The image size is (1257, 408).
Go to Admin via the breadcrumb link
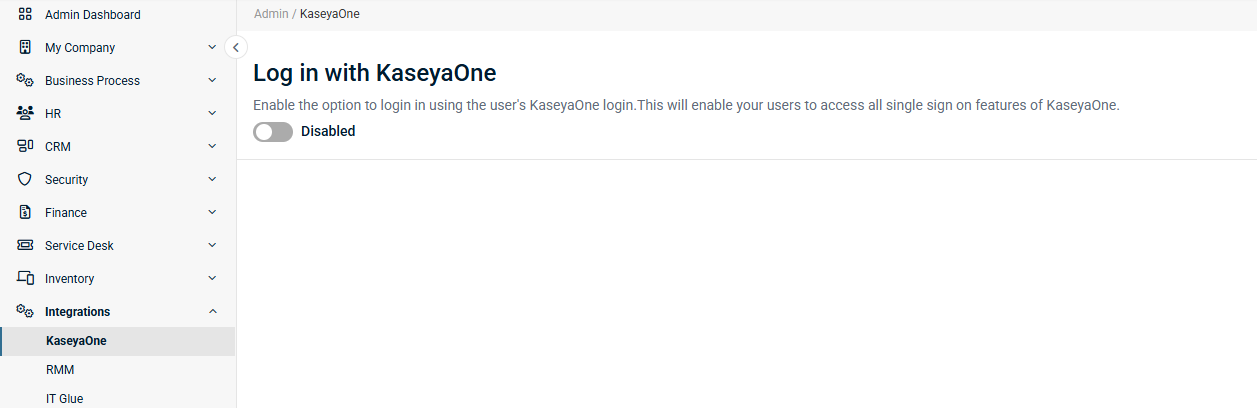[x=271, y=14]
